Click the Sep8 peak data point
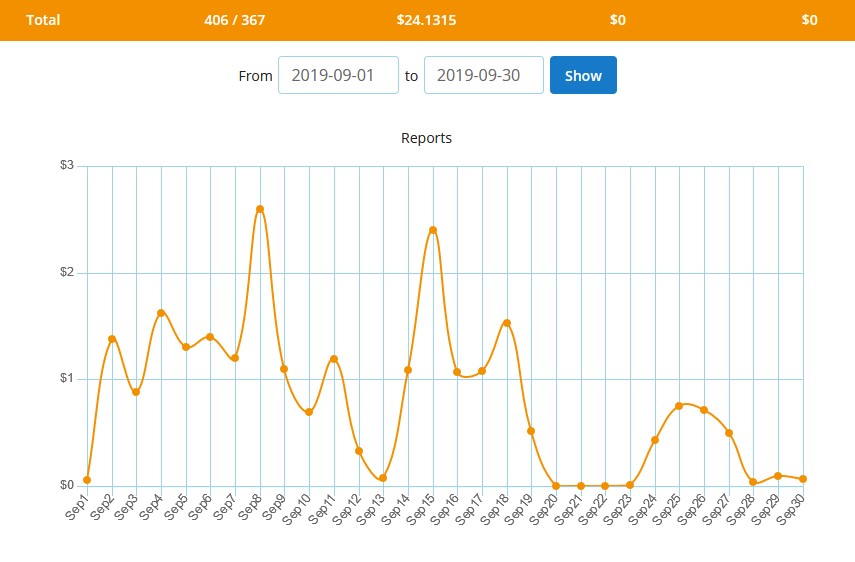 [x=260, y=209]
